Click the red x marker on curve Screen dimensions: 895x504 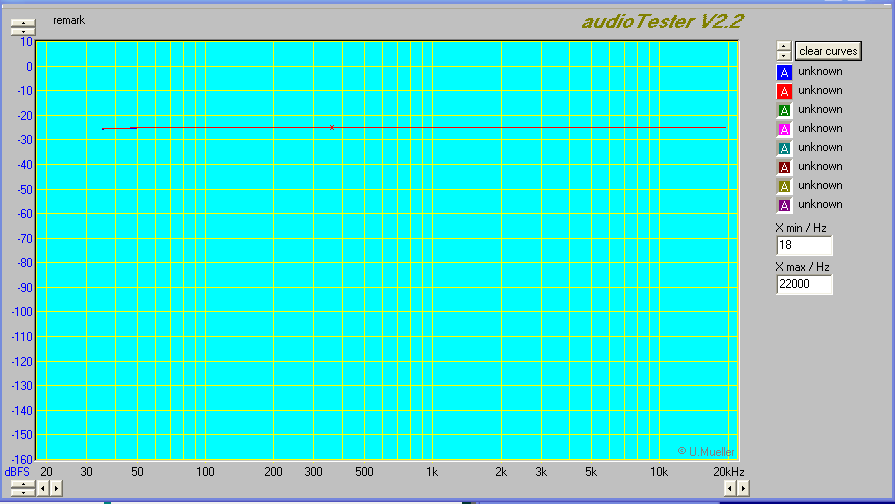pyautogui.click(x=332, y=127)
